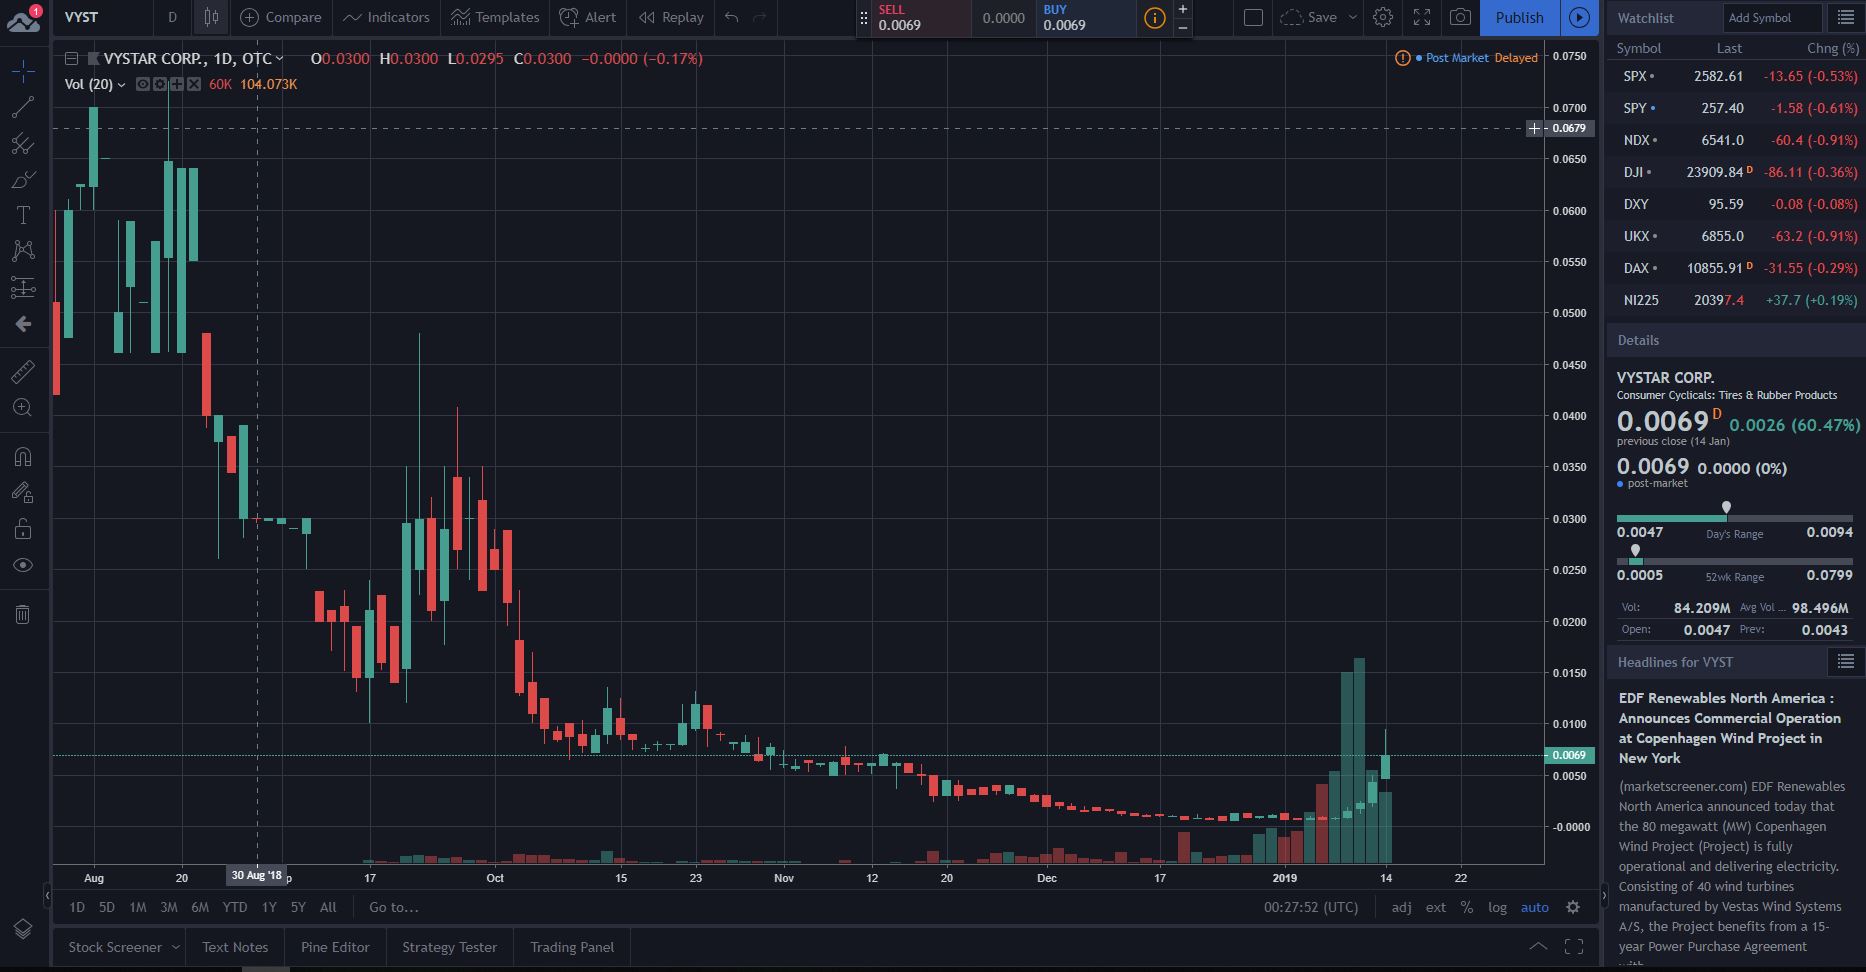
Task: Open candlestick chart style selector
Action: point(211,17)
